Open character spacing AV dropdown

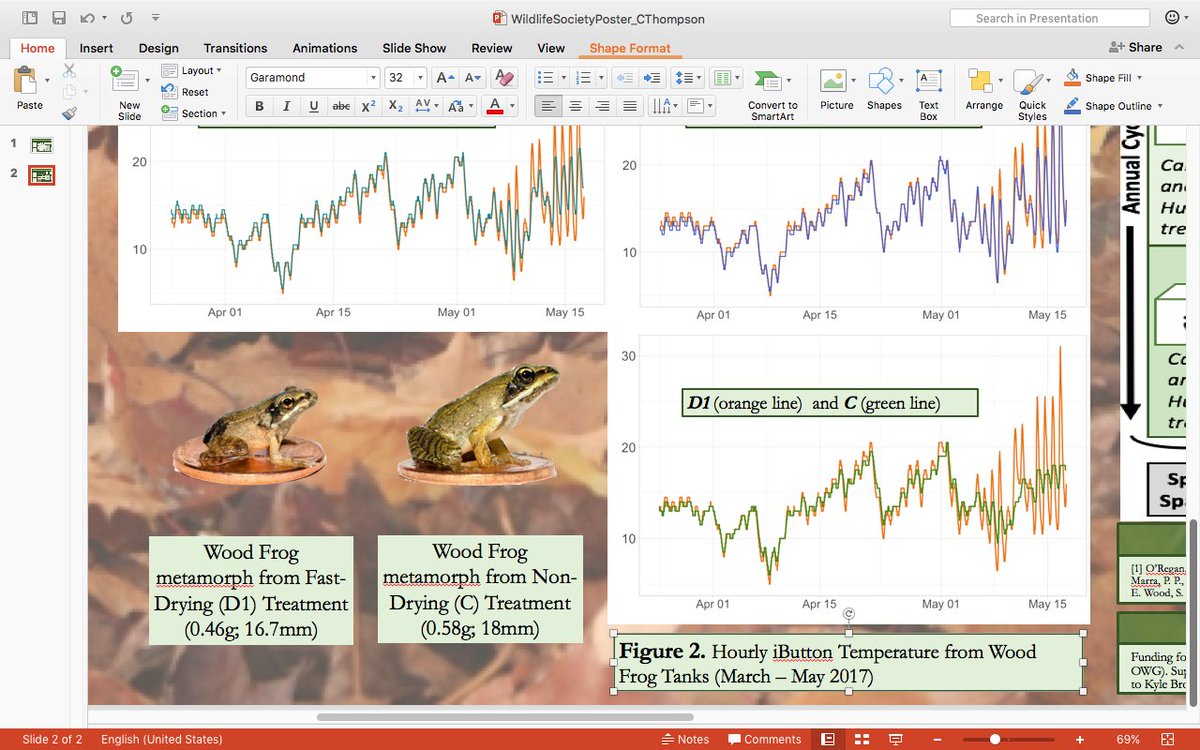425,106
